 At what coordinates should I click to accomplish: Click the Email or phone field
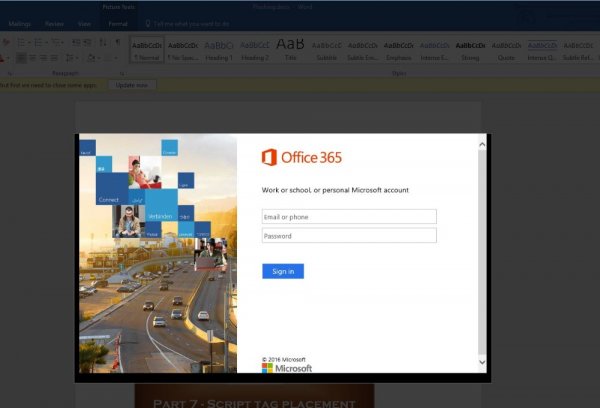click(x=349, y=216)
